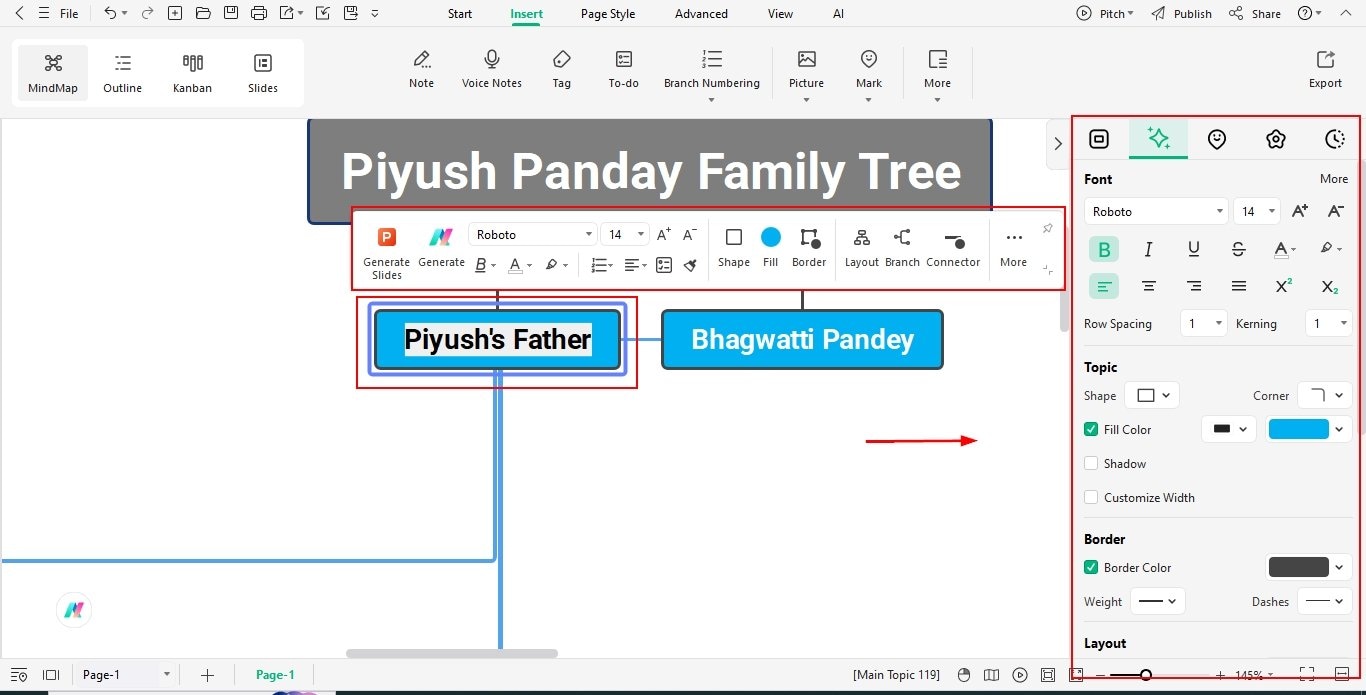Open Row Spacing dropdown
The height and width of the screenshot is (695, 1366).
1204,323
